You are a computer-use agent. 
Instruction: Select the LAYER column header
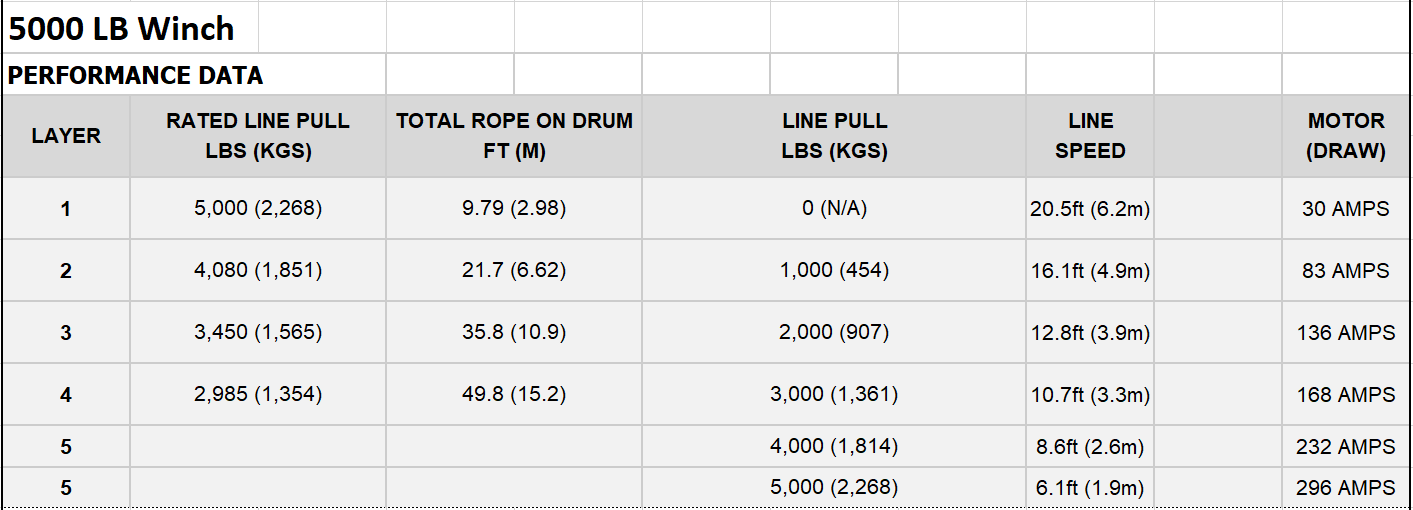tap(66, 136)
